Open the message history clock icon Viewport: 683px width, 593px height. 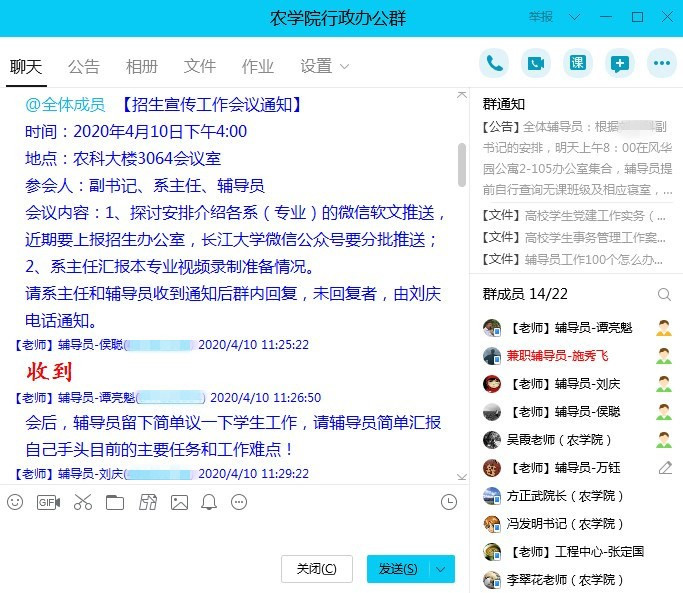[449, 502]
